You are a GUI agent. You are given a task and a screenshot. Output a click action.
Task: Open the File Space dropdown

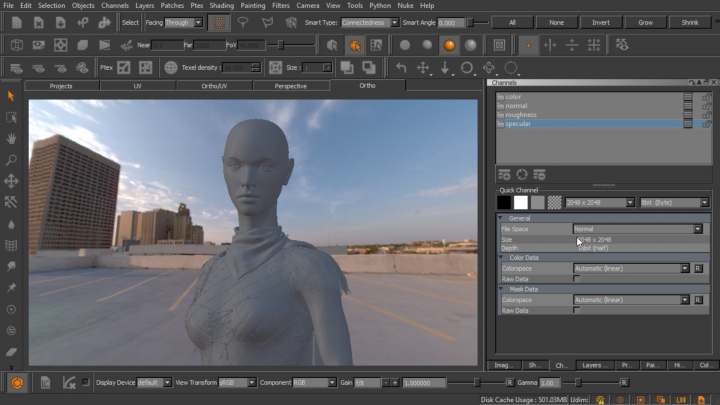(636, 229)
